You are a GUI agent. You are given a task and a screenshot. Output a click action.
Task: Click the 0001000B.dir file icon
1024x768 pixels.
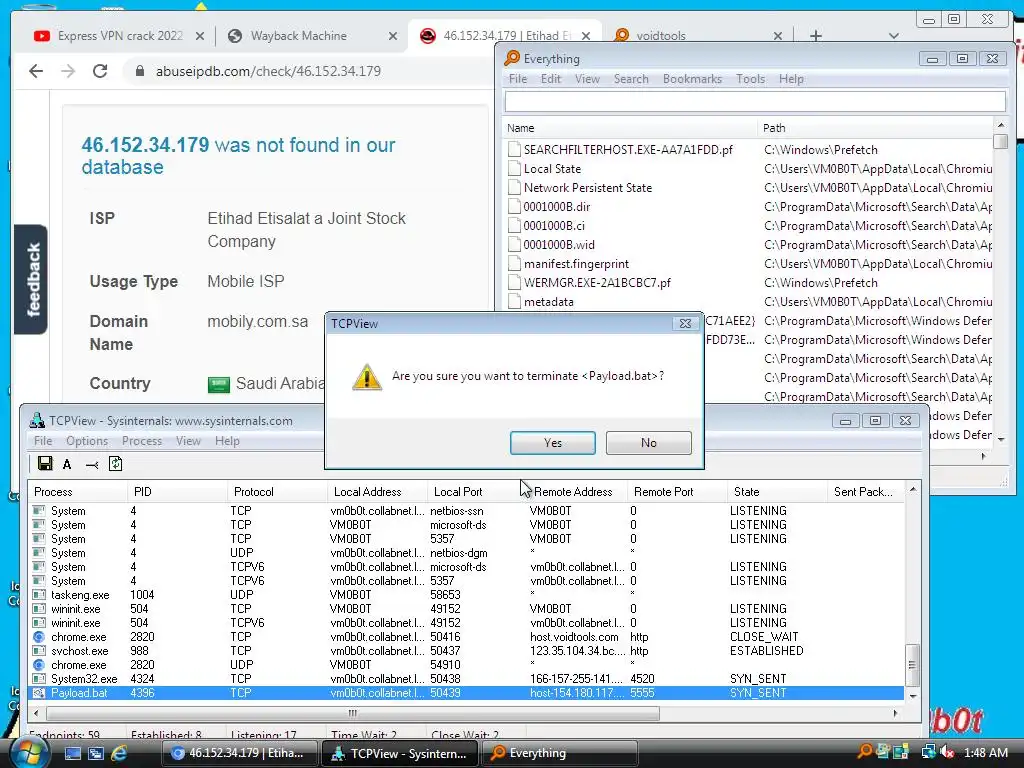pyautogui.click(x=514, y=206)
